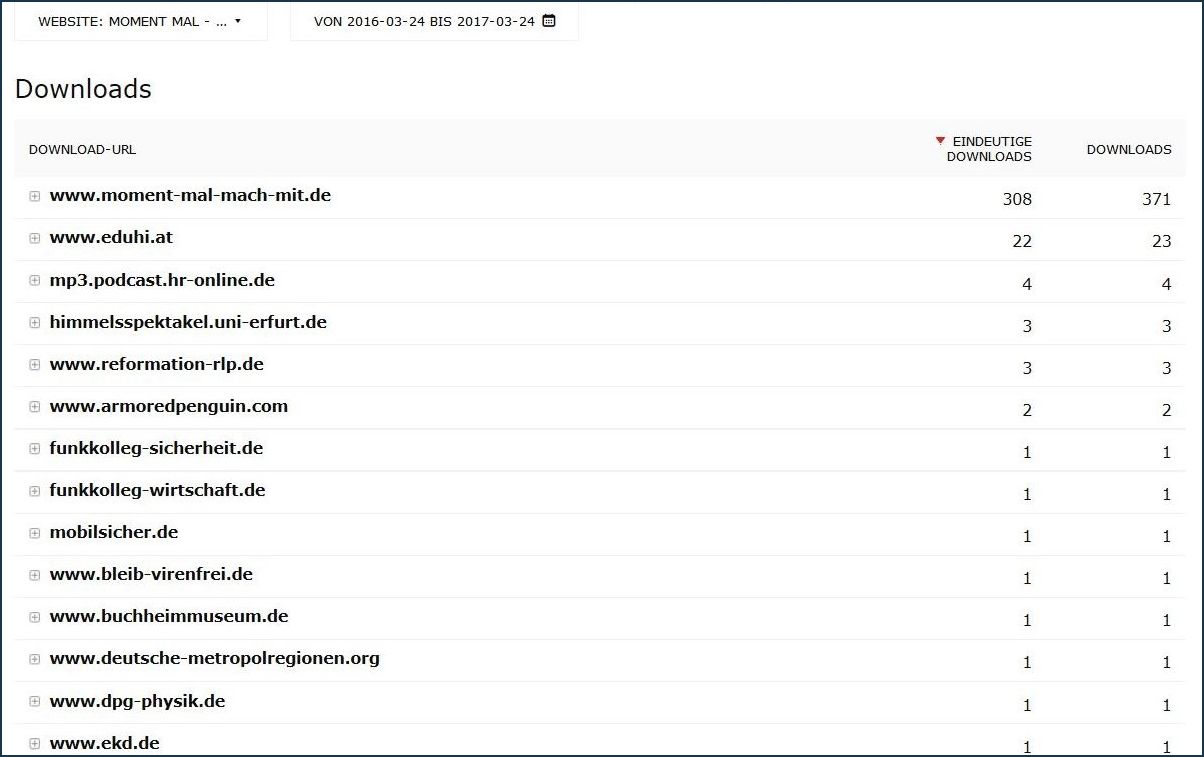Image resolution: width=1204 pixels, height=757 pixels.
Task: Expand www.buchheimmuseum.de row
Action: (35, 617)
